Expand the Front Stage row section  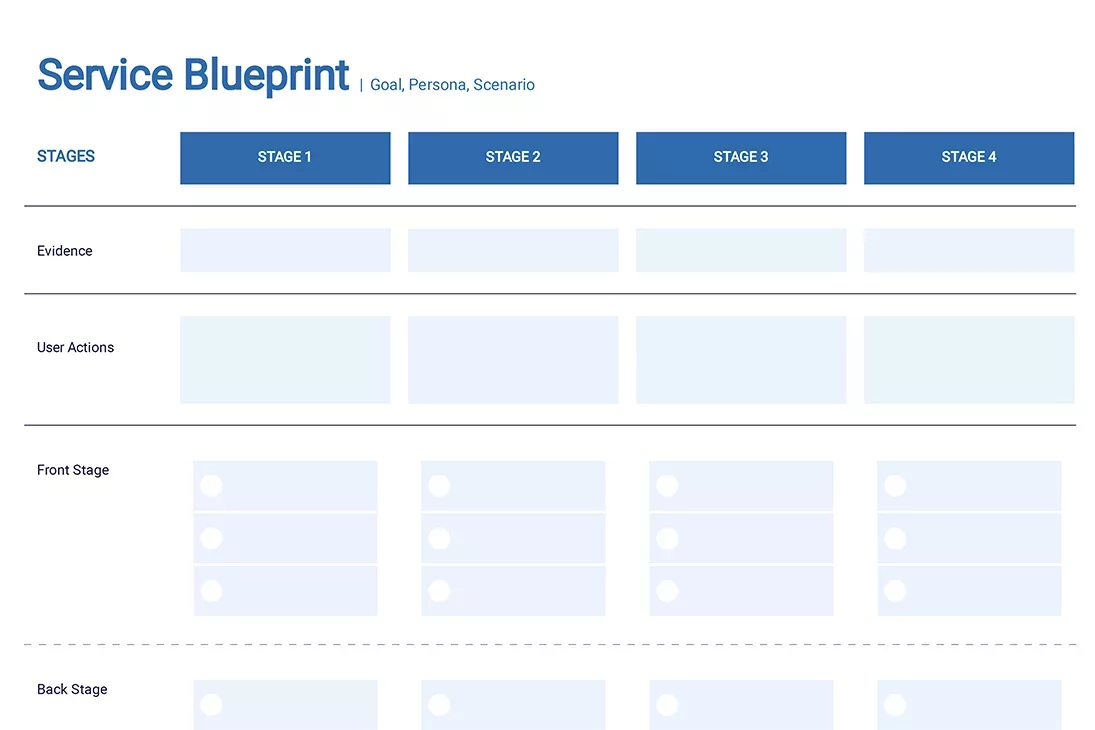[x=72, y=470]
